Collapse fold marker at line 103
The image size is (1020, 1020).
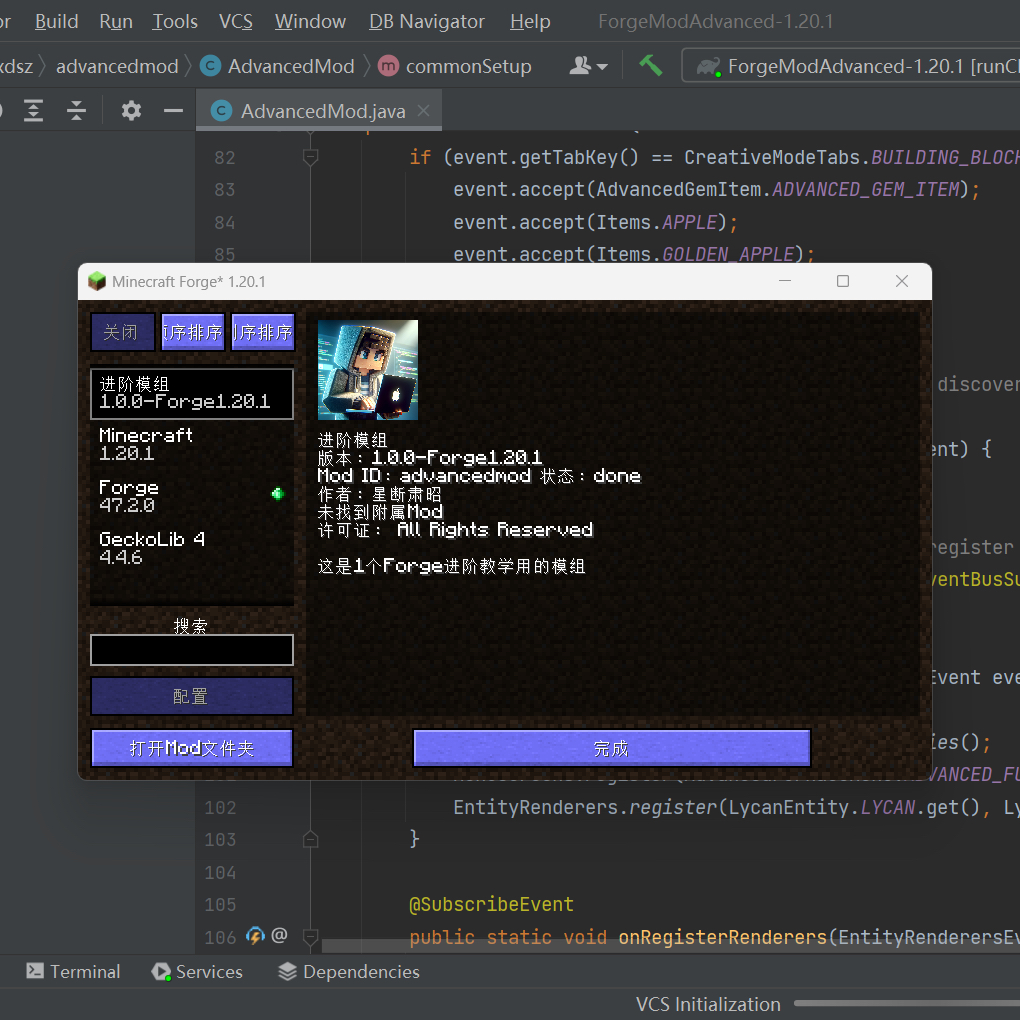[310, 839]
